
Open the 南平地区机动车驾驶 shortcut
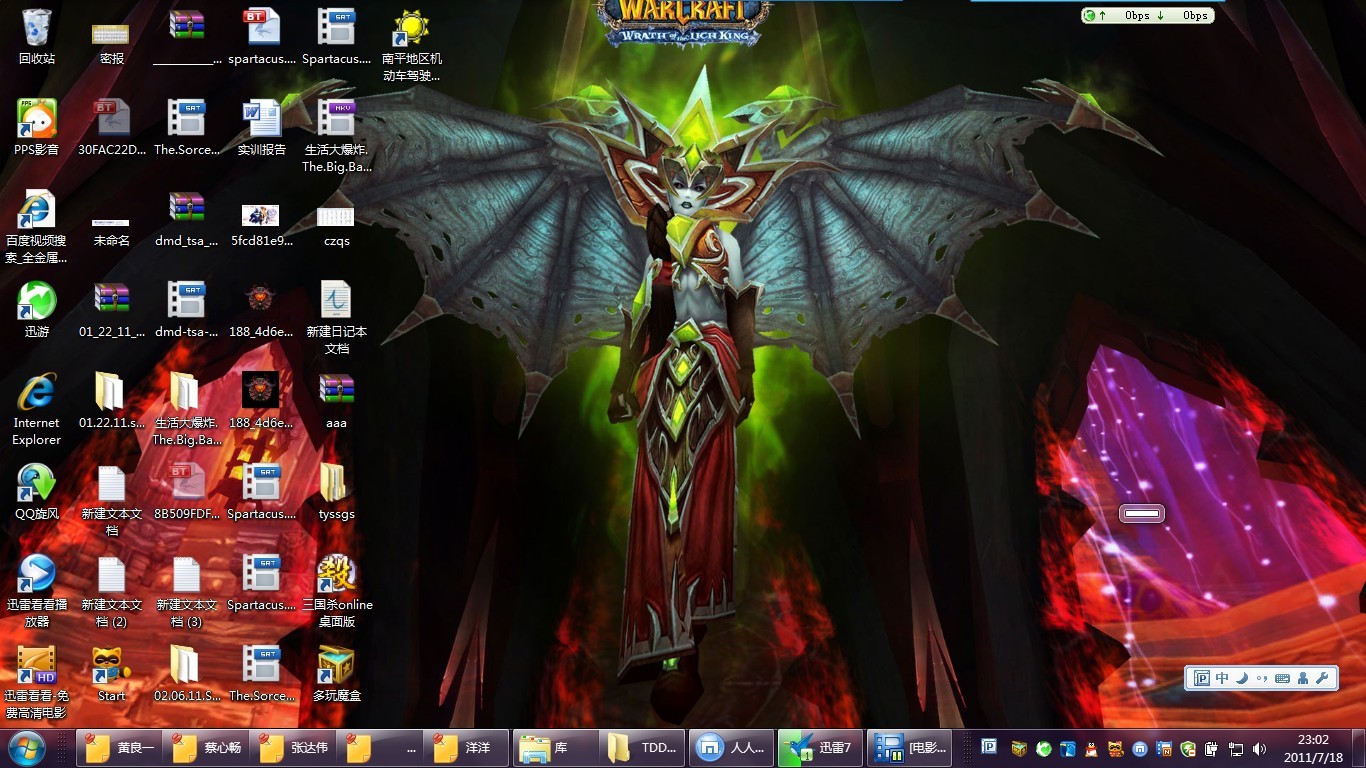(411, 45)
